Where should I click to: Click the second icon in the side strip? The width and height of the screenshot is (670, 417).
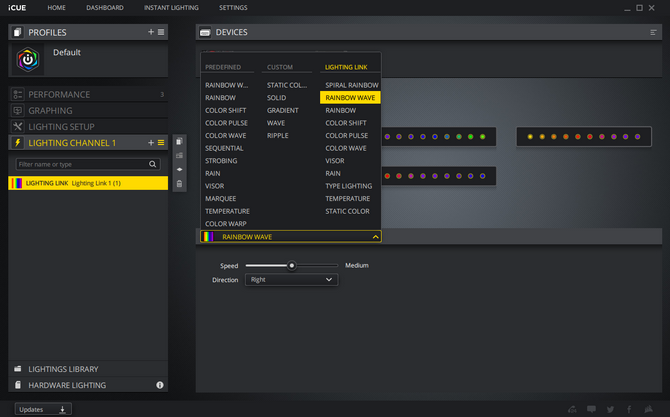[179, 156]
